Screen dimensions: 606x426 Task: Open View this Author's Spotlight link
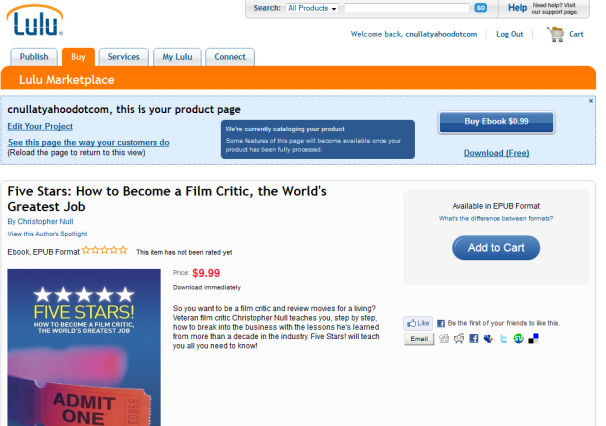coord(47,234)
